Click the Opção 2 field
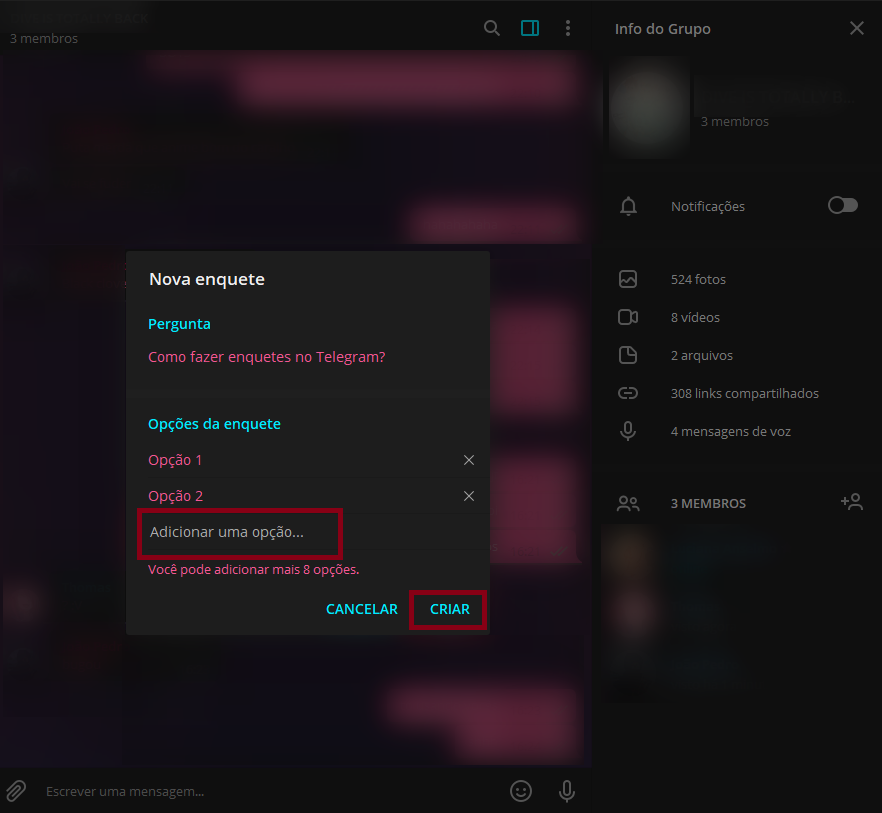Screen dimensions: 882x813 301,496
